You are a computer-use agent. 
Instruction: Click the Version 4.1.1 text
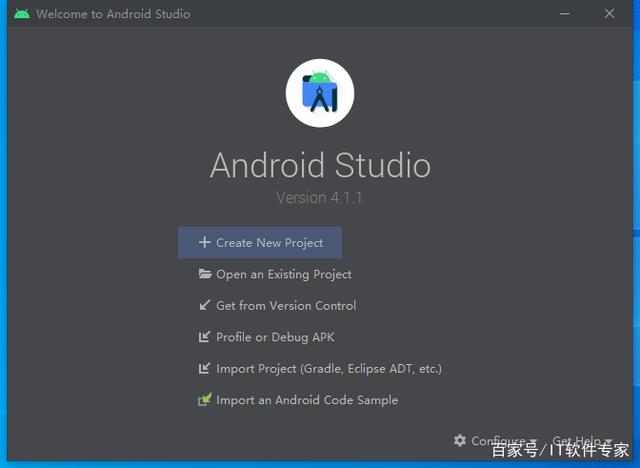click(x=319, y=198)
